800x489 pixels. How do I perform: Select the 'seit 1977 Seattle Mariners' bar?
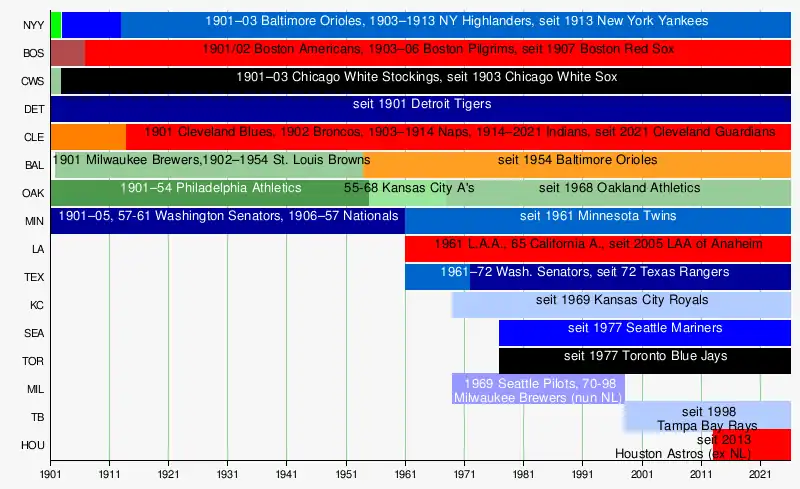pos(645,333)
